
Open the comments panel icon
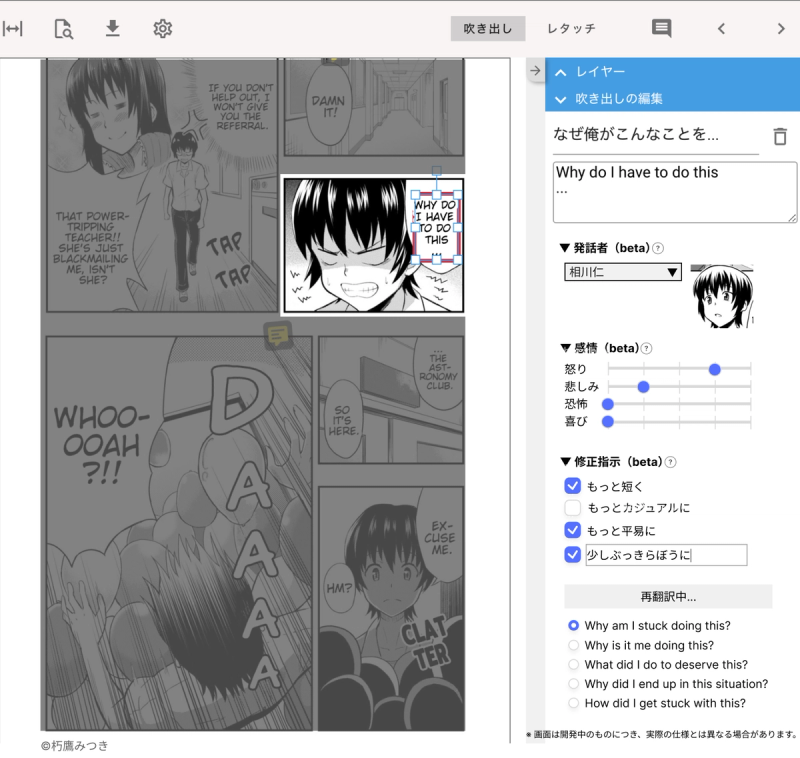pyautogui.click(x=661, y=29)
